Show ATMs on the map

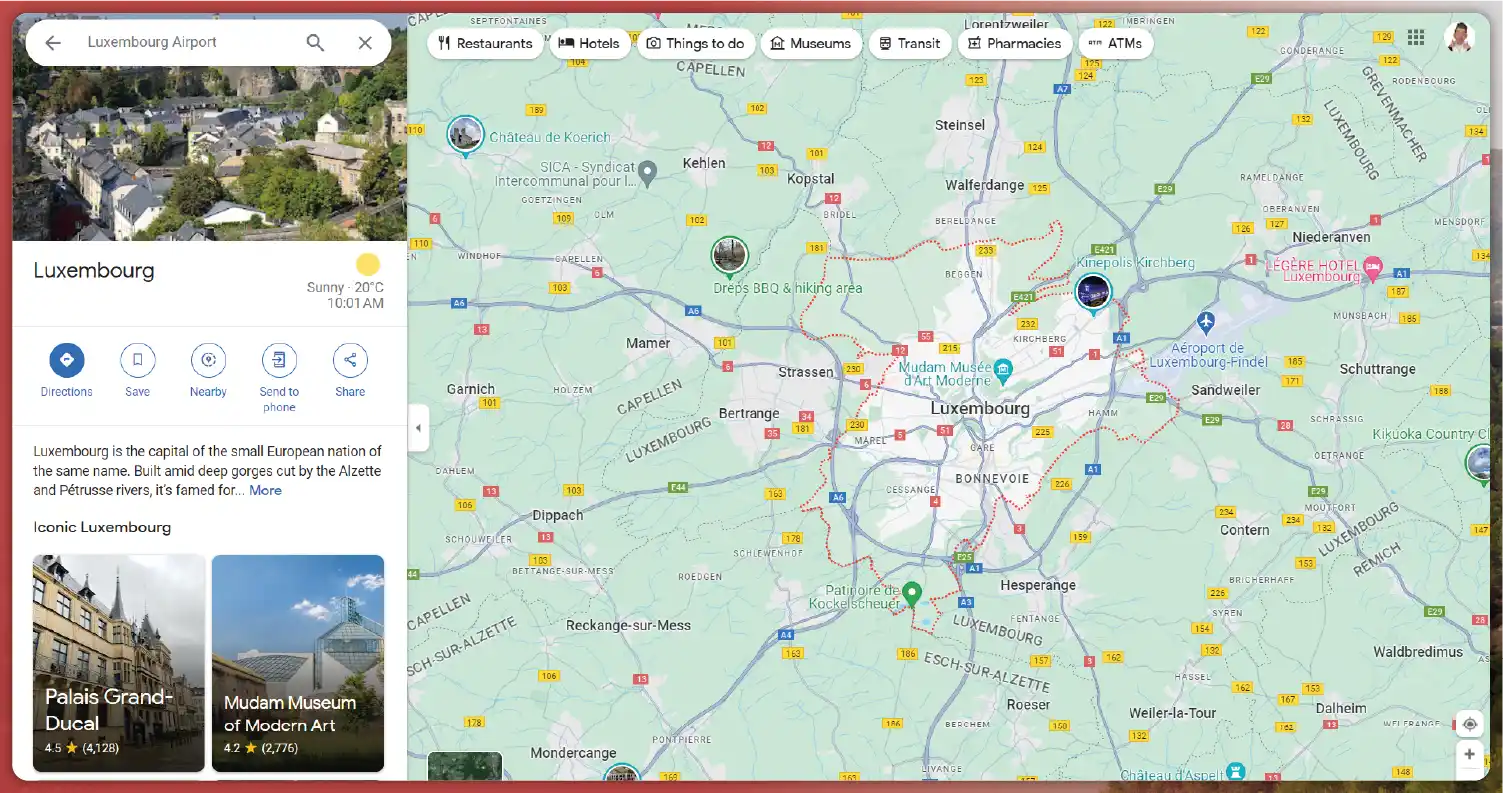point(1115,43)
